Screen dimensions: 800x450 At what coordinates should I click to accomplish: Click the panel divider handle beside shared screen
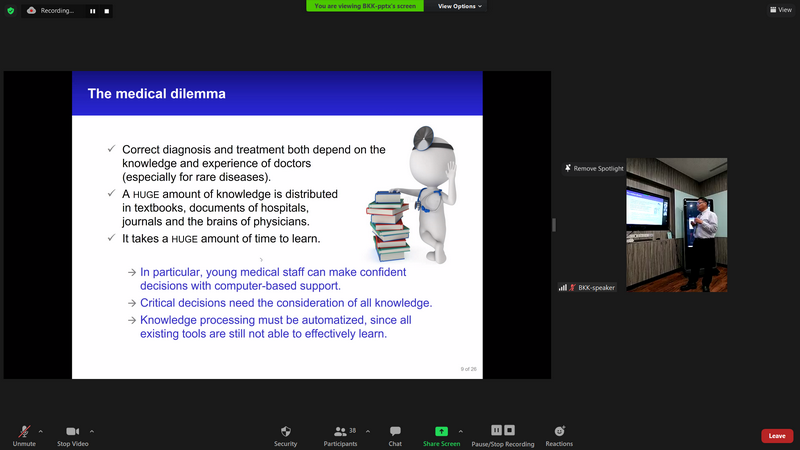coord(554,224)
